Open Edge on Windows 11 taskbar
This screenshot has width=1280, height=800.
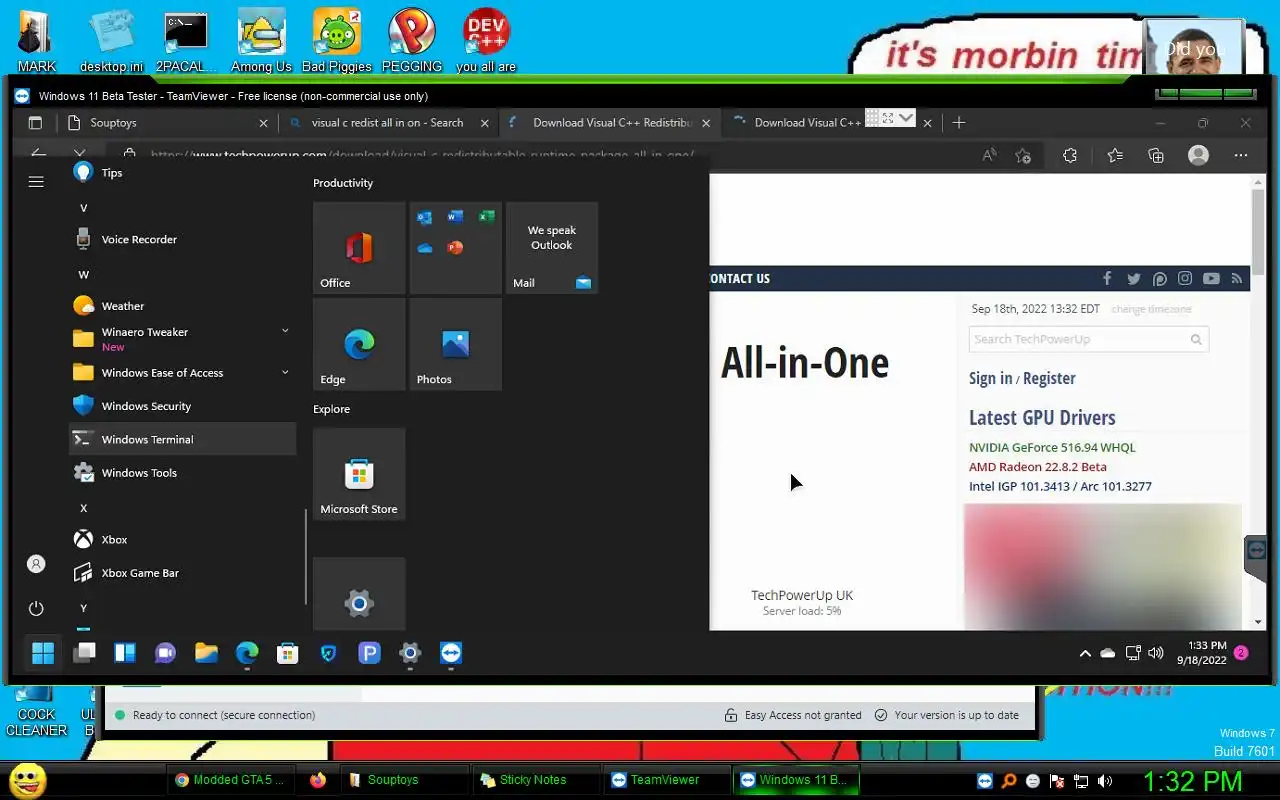pos(247,653)
